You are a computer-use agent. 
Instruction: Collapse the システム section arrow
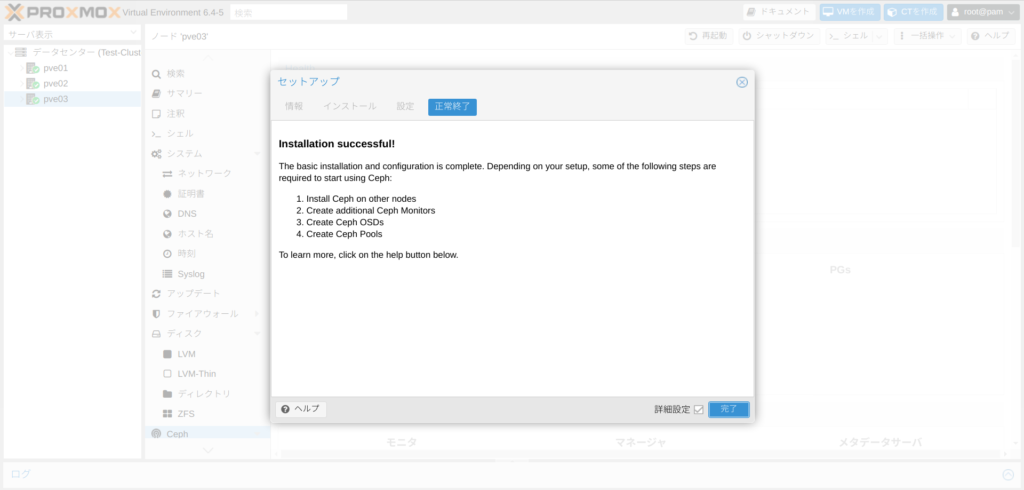[257, 154]
